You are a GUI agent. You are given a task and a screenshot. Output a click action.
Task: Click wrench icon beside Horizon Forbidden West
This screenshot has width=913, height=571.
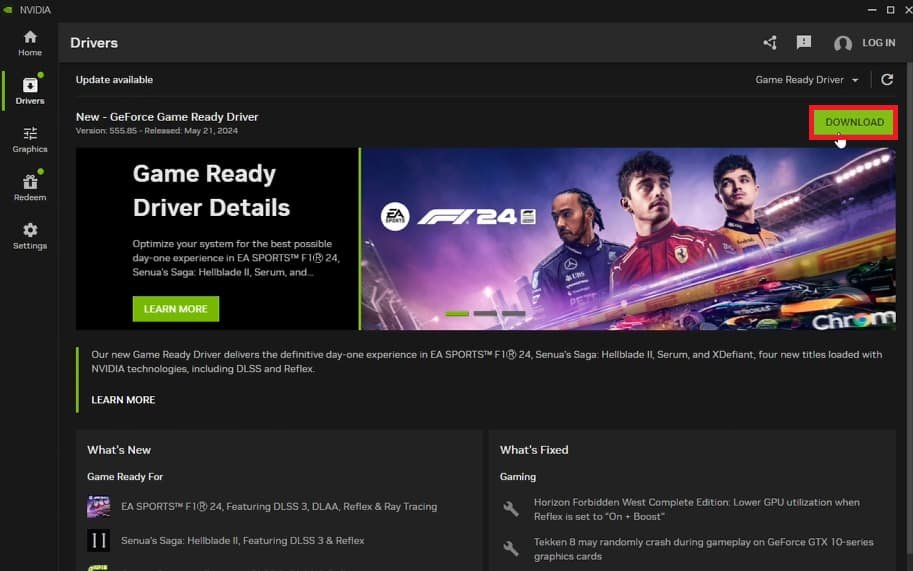point(511,509)
